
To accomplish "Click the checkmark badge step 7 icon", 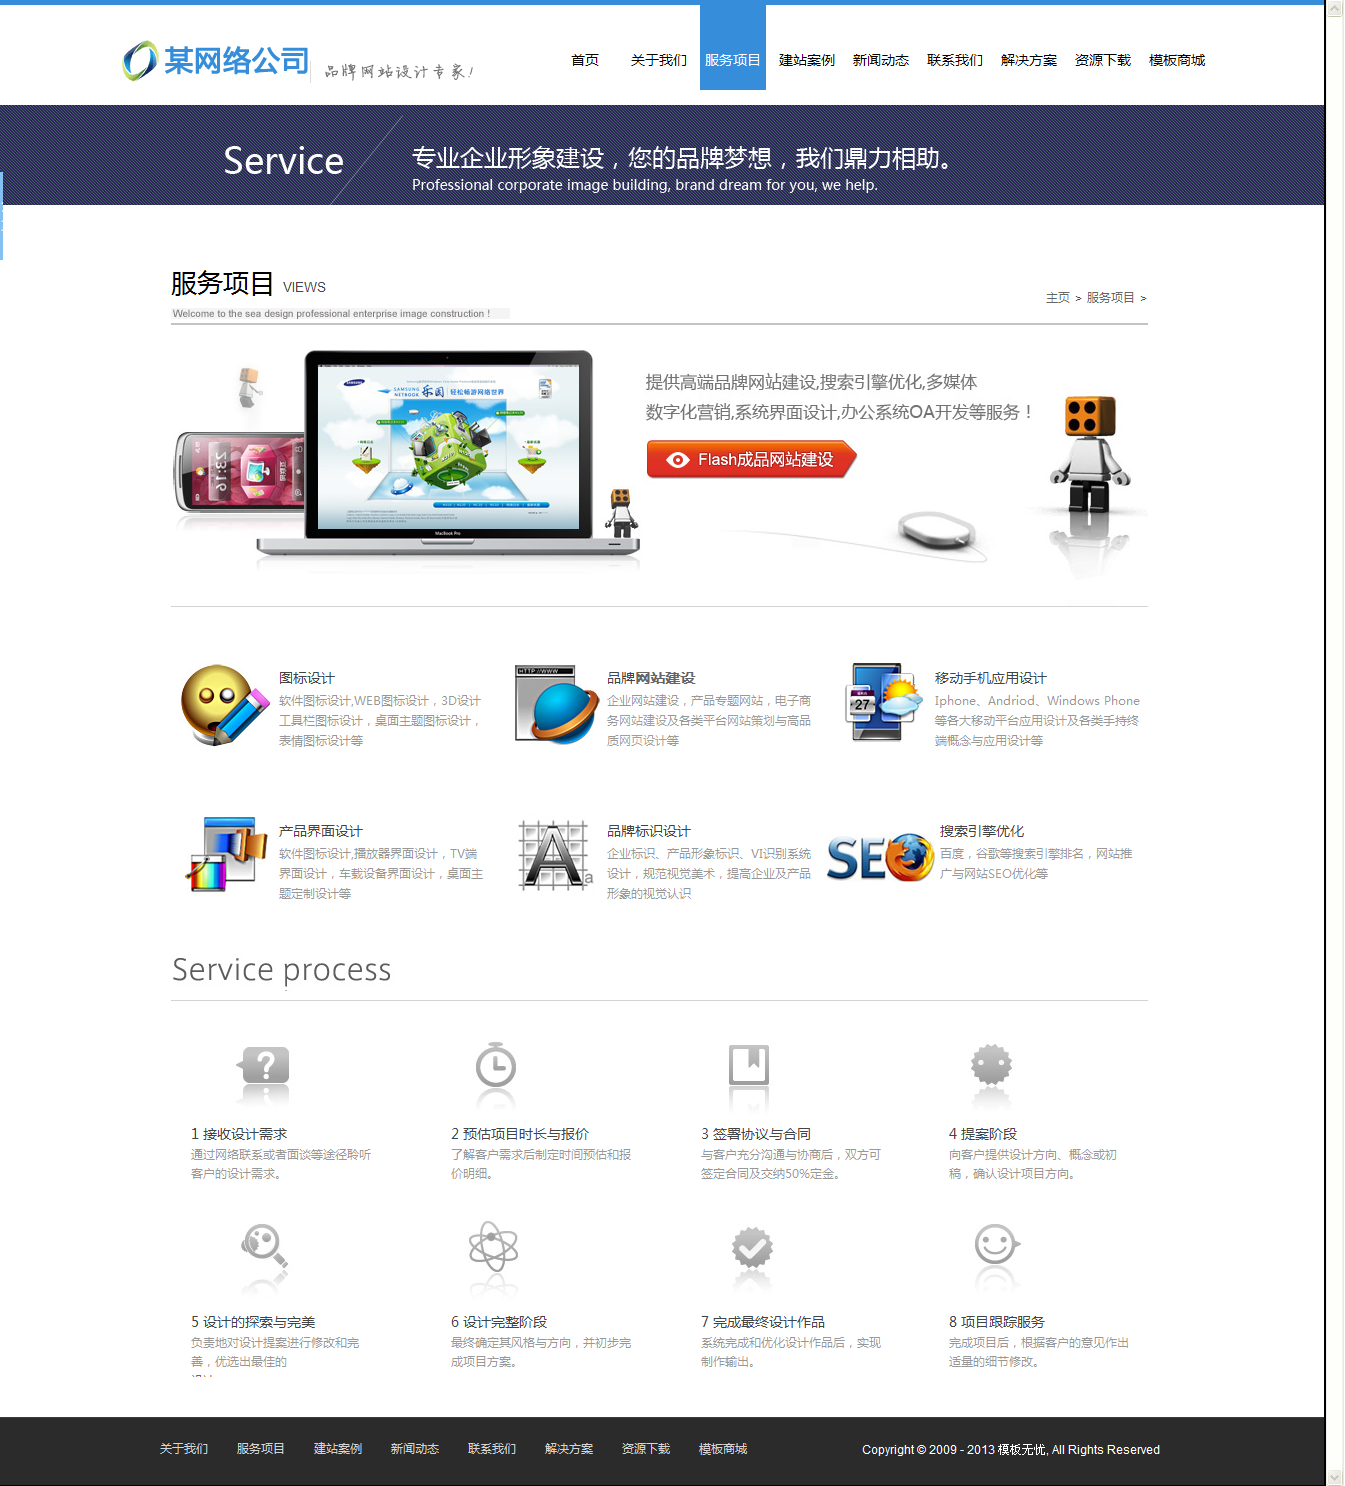I will point(752,1248).
